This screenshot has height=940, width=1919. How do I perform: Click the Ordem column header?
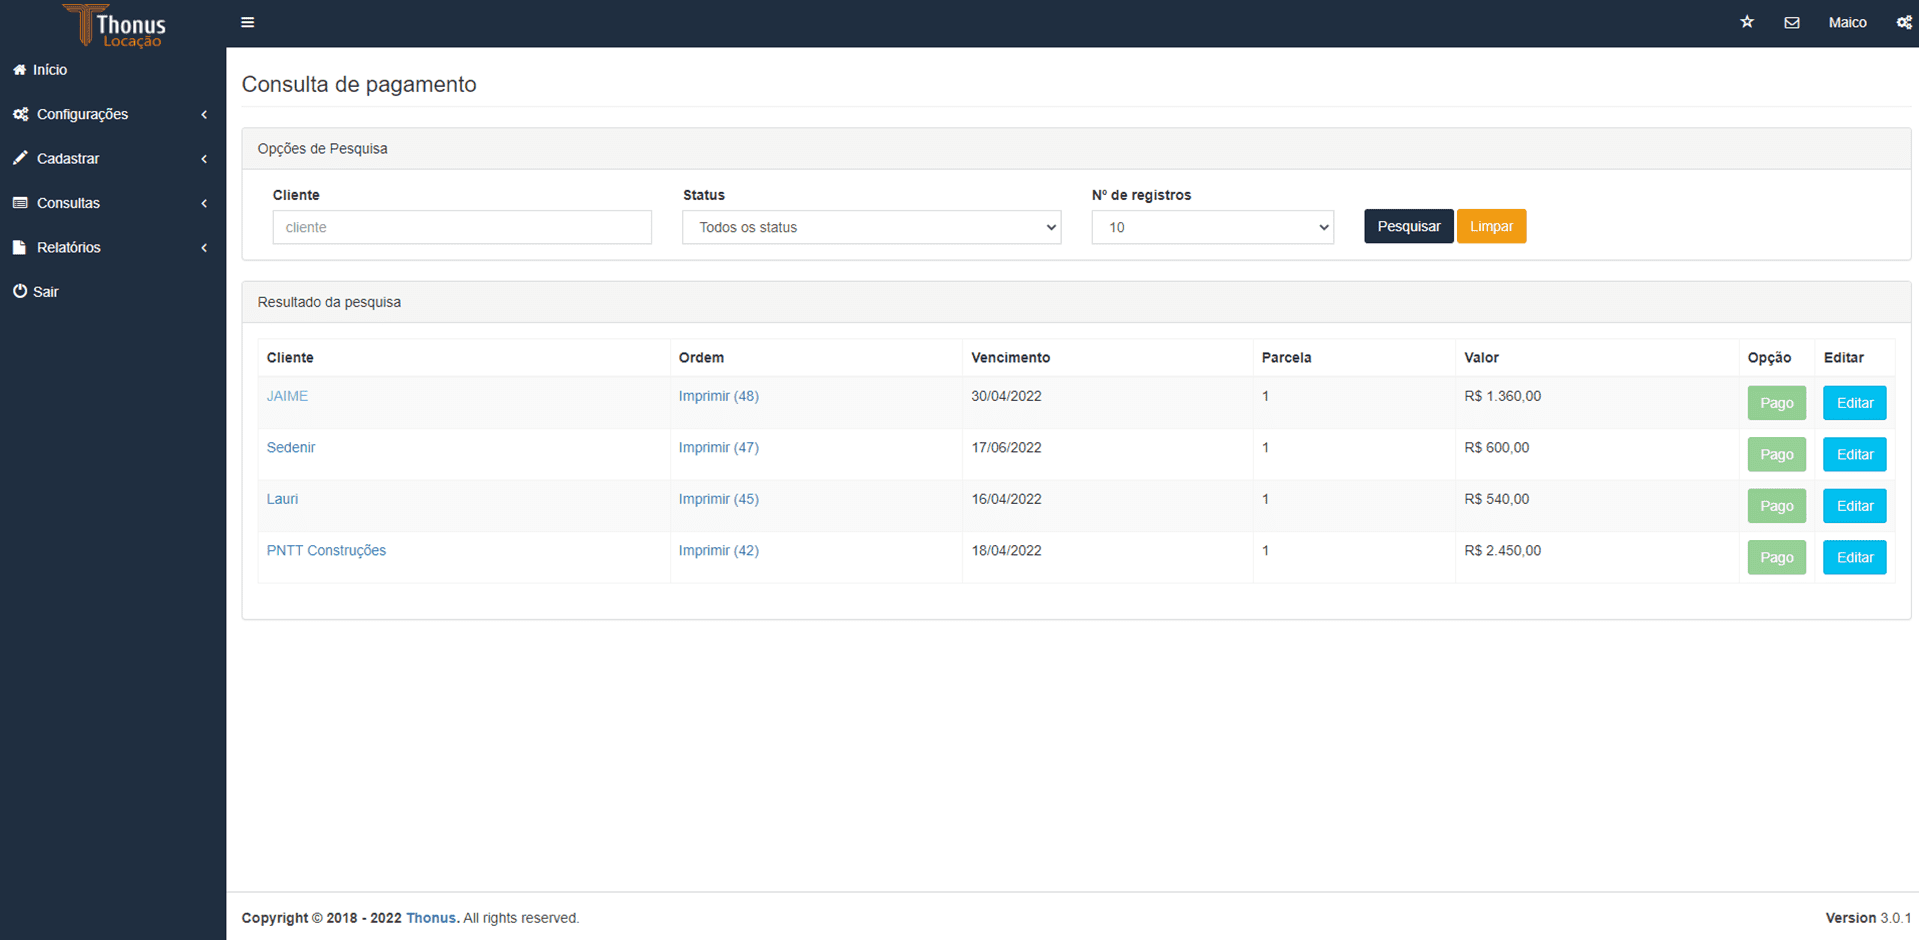tap(701, 357)
